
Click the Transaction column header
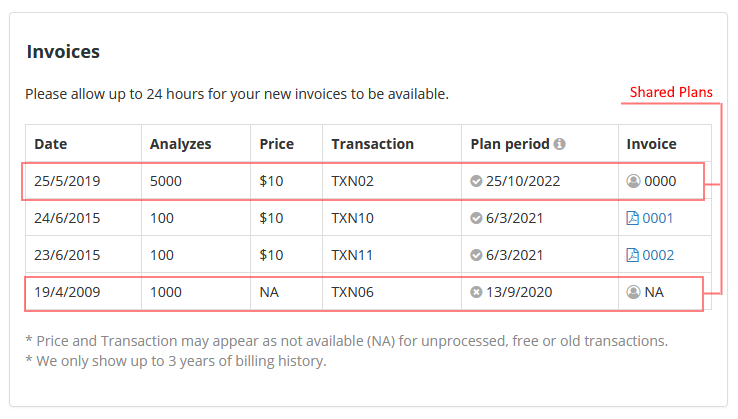[372, 144]
